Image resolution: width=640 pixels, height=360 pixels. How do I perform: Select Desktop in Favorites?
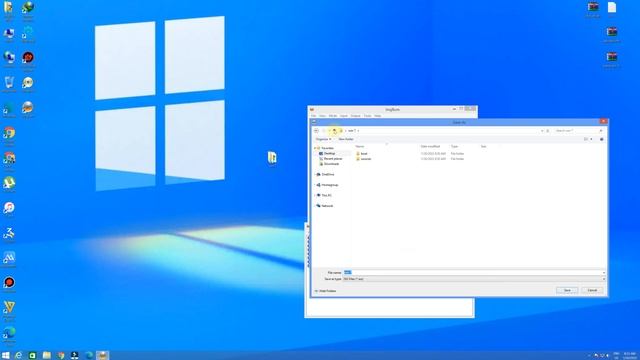point(329,153)
